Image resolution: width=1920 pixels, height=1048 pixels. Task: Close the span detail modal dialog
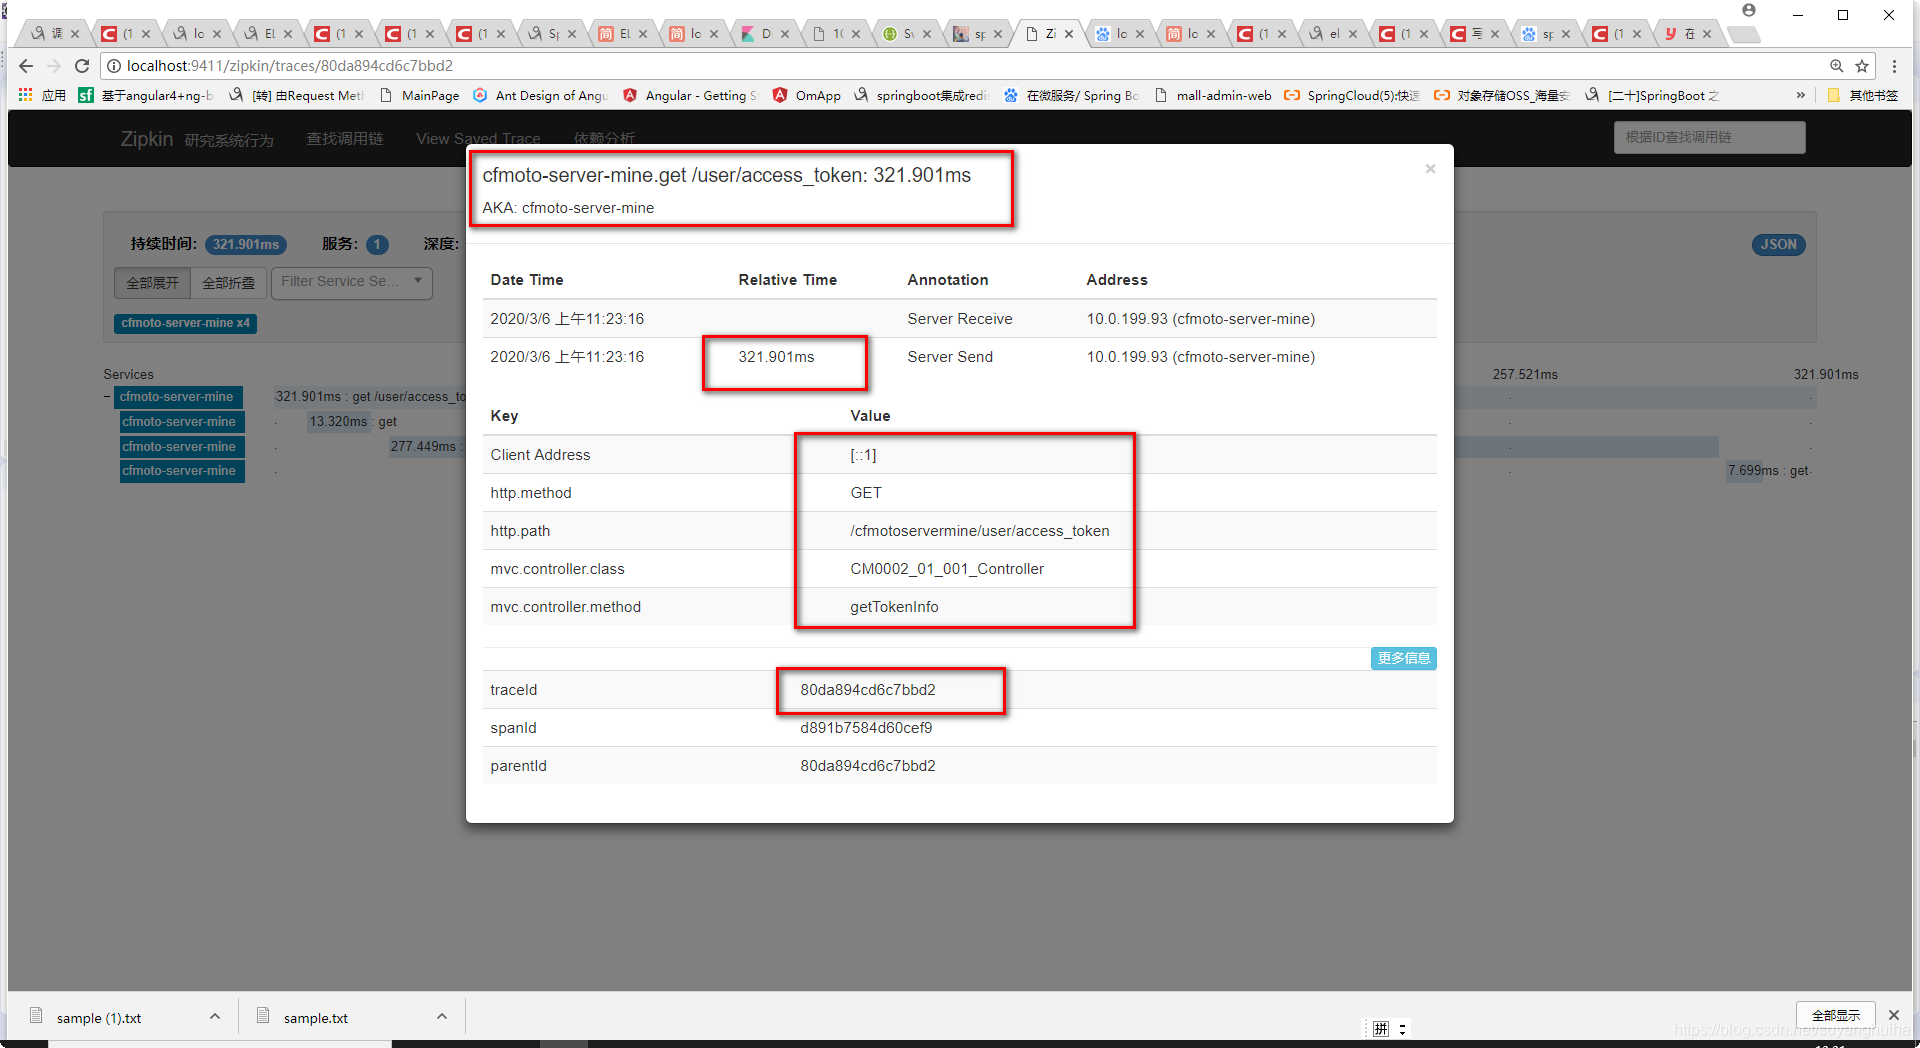[1430, 169]
